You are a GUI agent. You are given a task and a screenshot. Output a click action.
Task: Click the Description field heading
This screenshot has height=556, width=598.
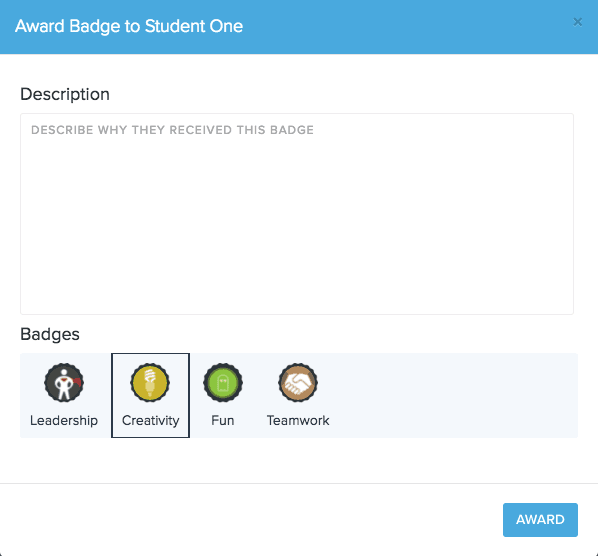pos(65,94)
